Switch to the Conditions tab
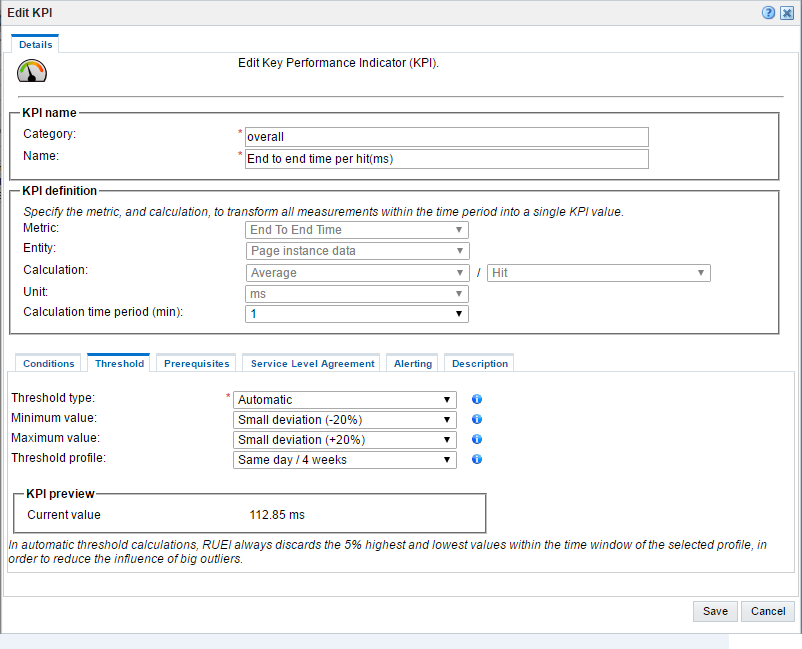Screen dimensions: 802x649 point(49,364)
